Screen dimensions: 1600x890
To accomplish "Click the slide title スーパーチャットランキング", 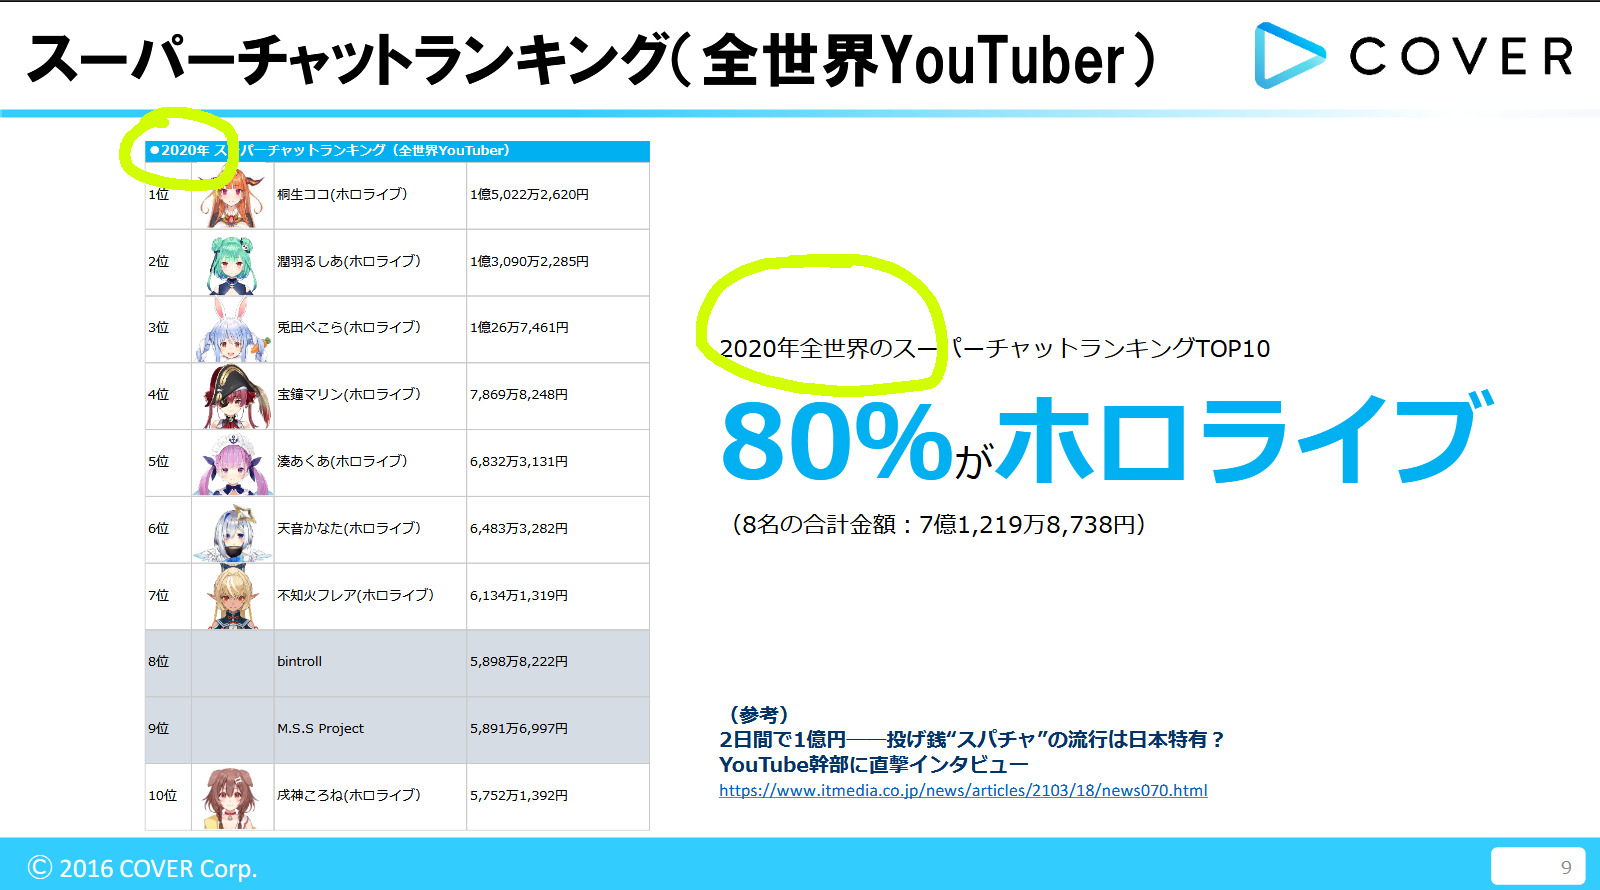I will pos(592,59).
